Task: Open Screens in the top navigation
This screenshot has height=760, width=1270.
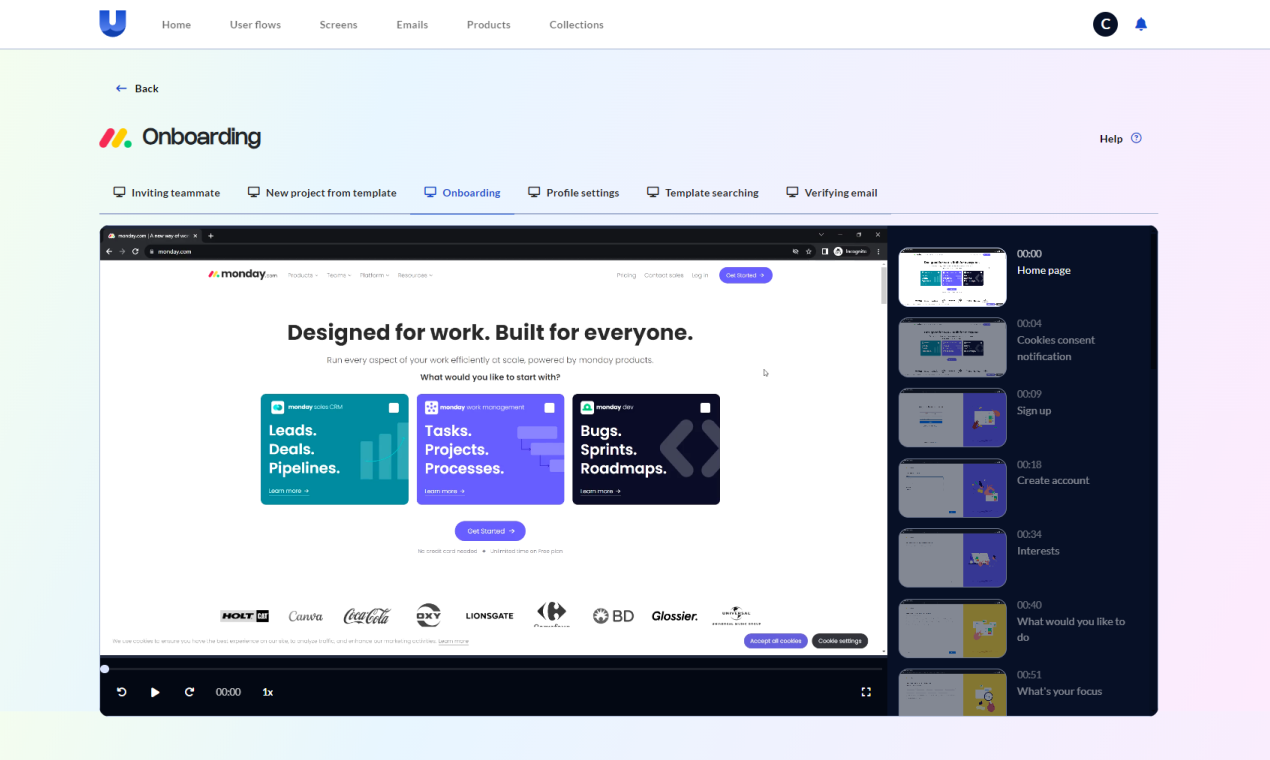Action: (x=338, y=25)
